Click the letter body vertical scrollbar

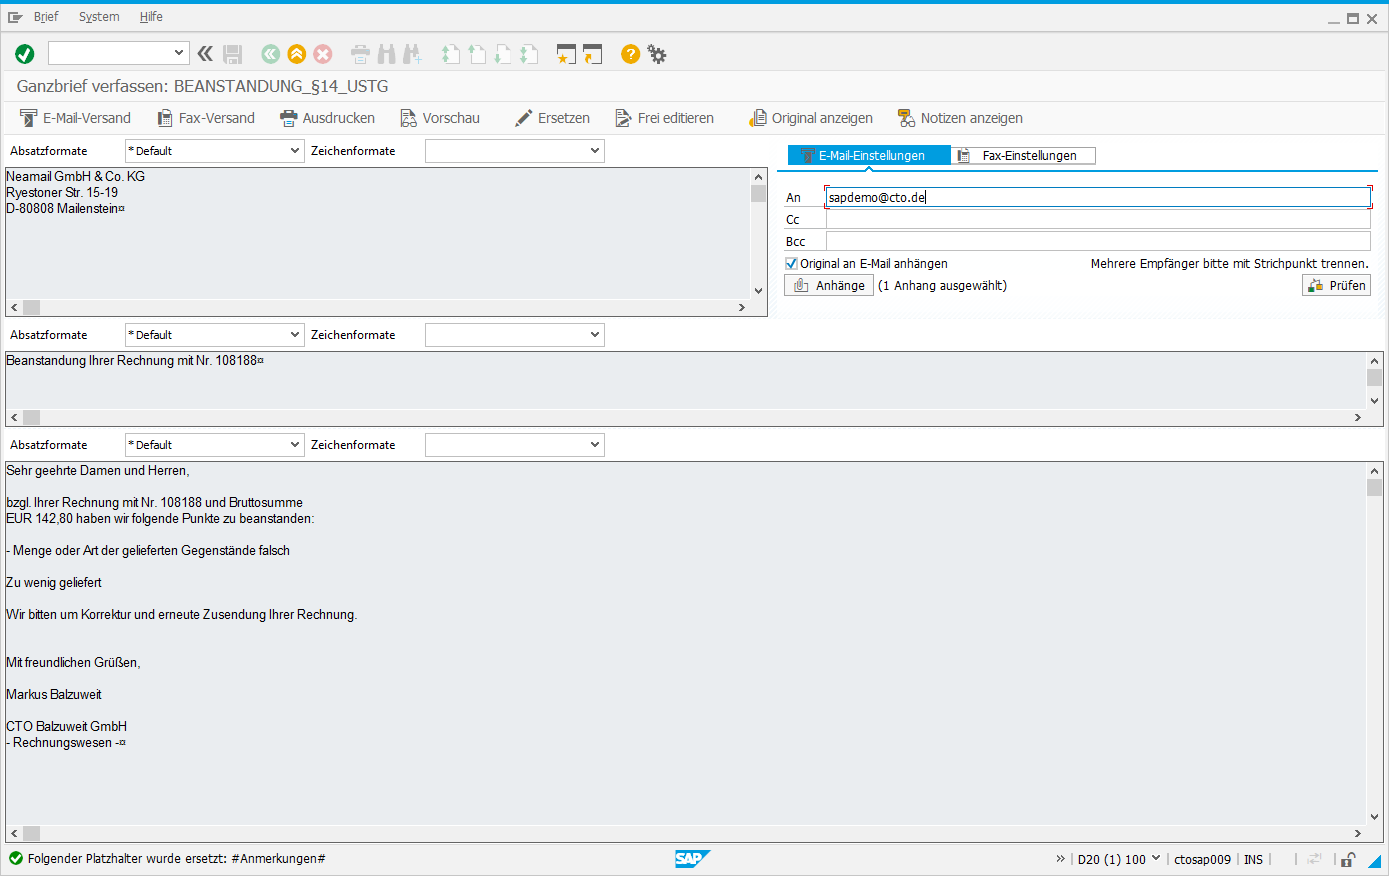(x=1375, y=650)
